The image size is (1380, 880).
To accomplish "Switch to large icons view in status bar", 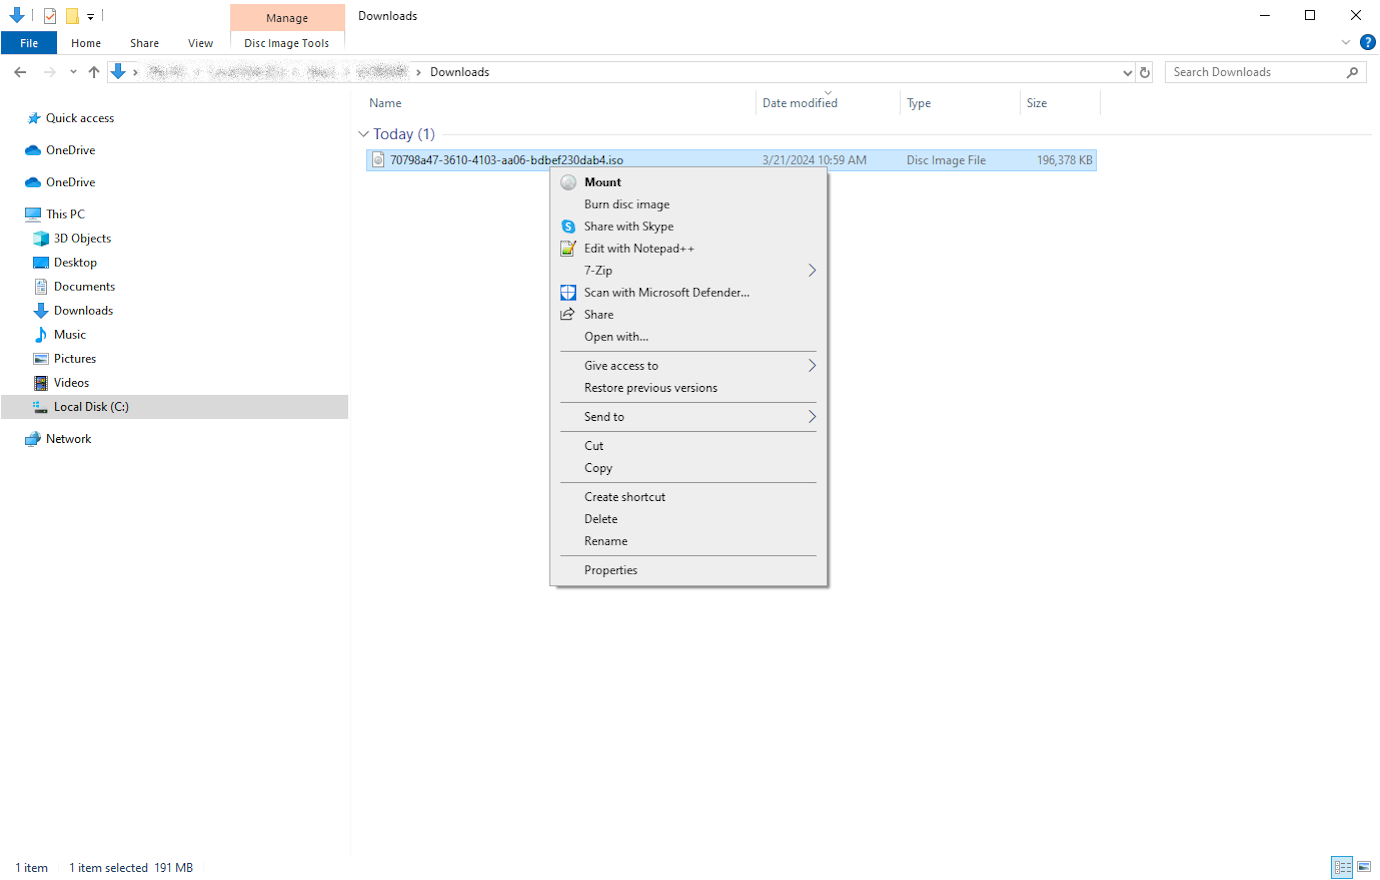I will click(x=1364, y=867).
